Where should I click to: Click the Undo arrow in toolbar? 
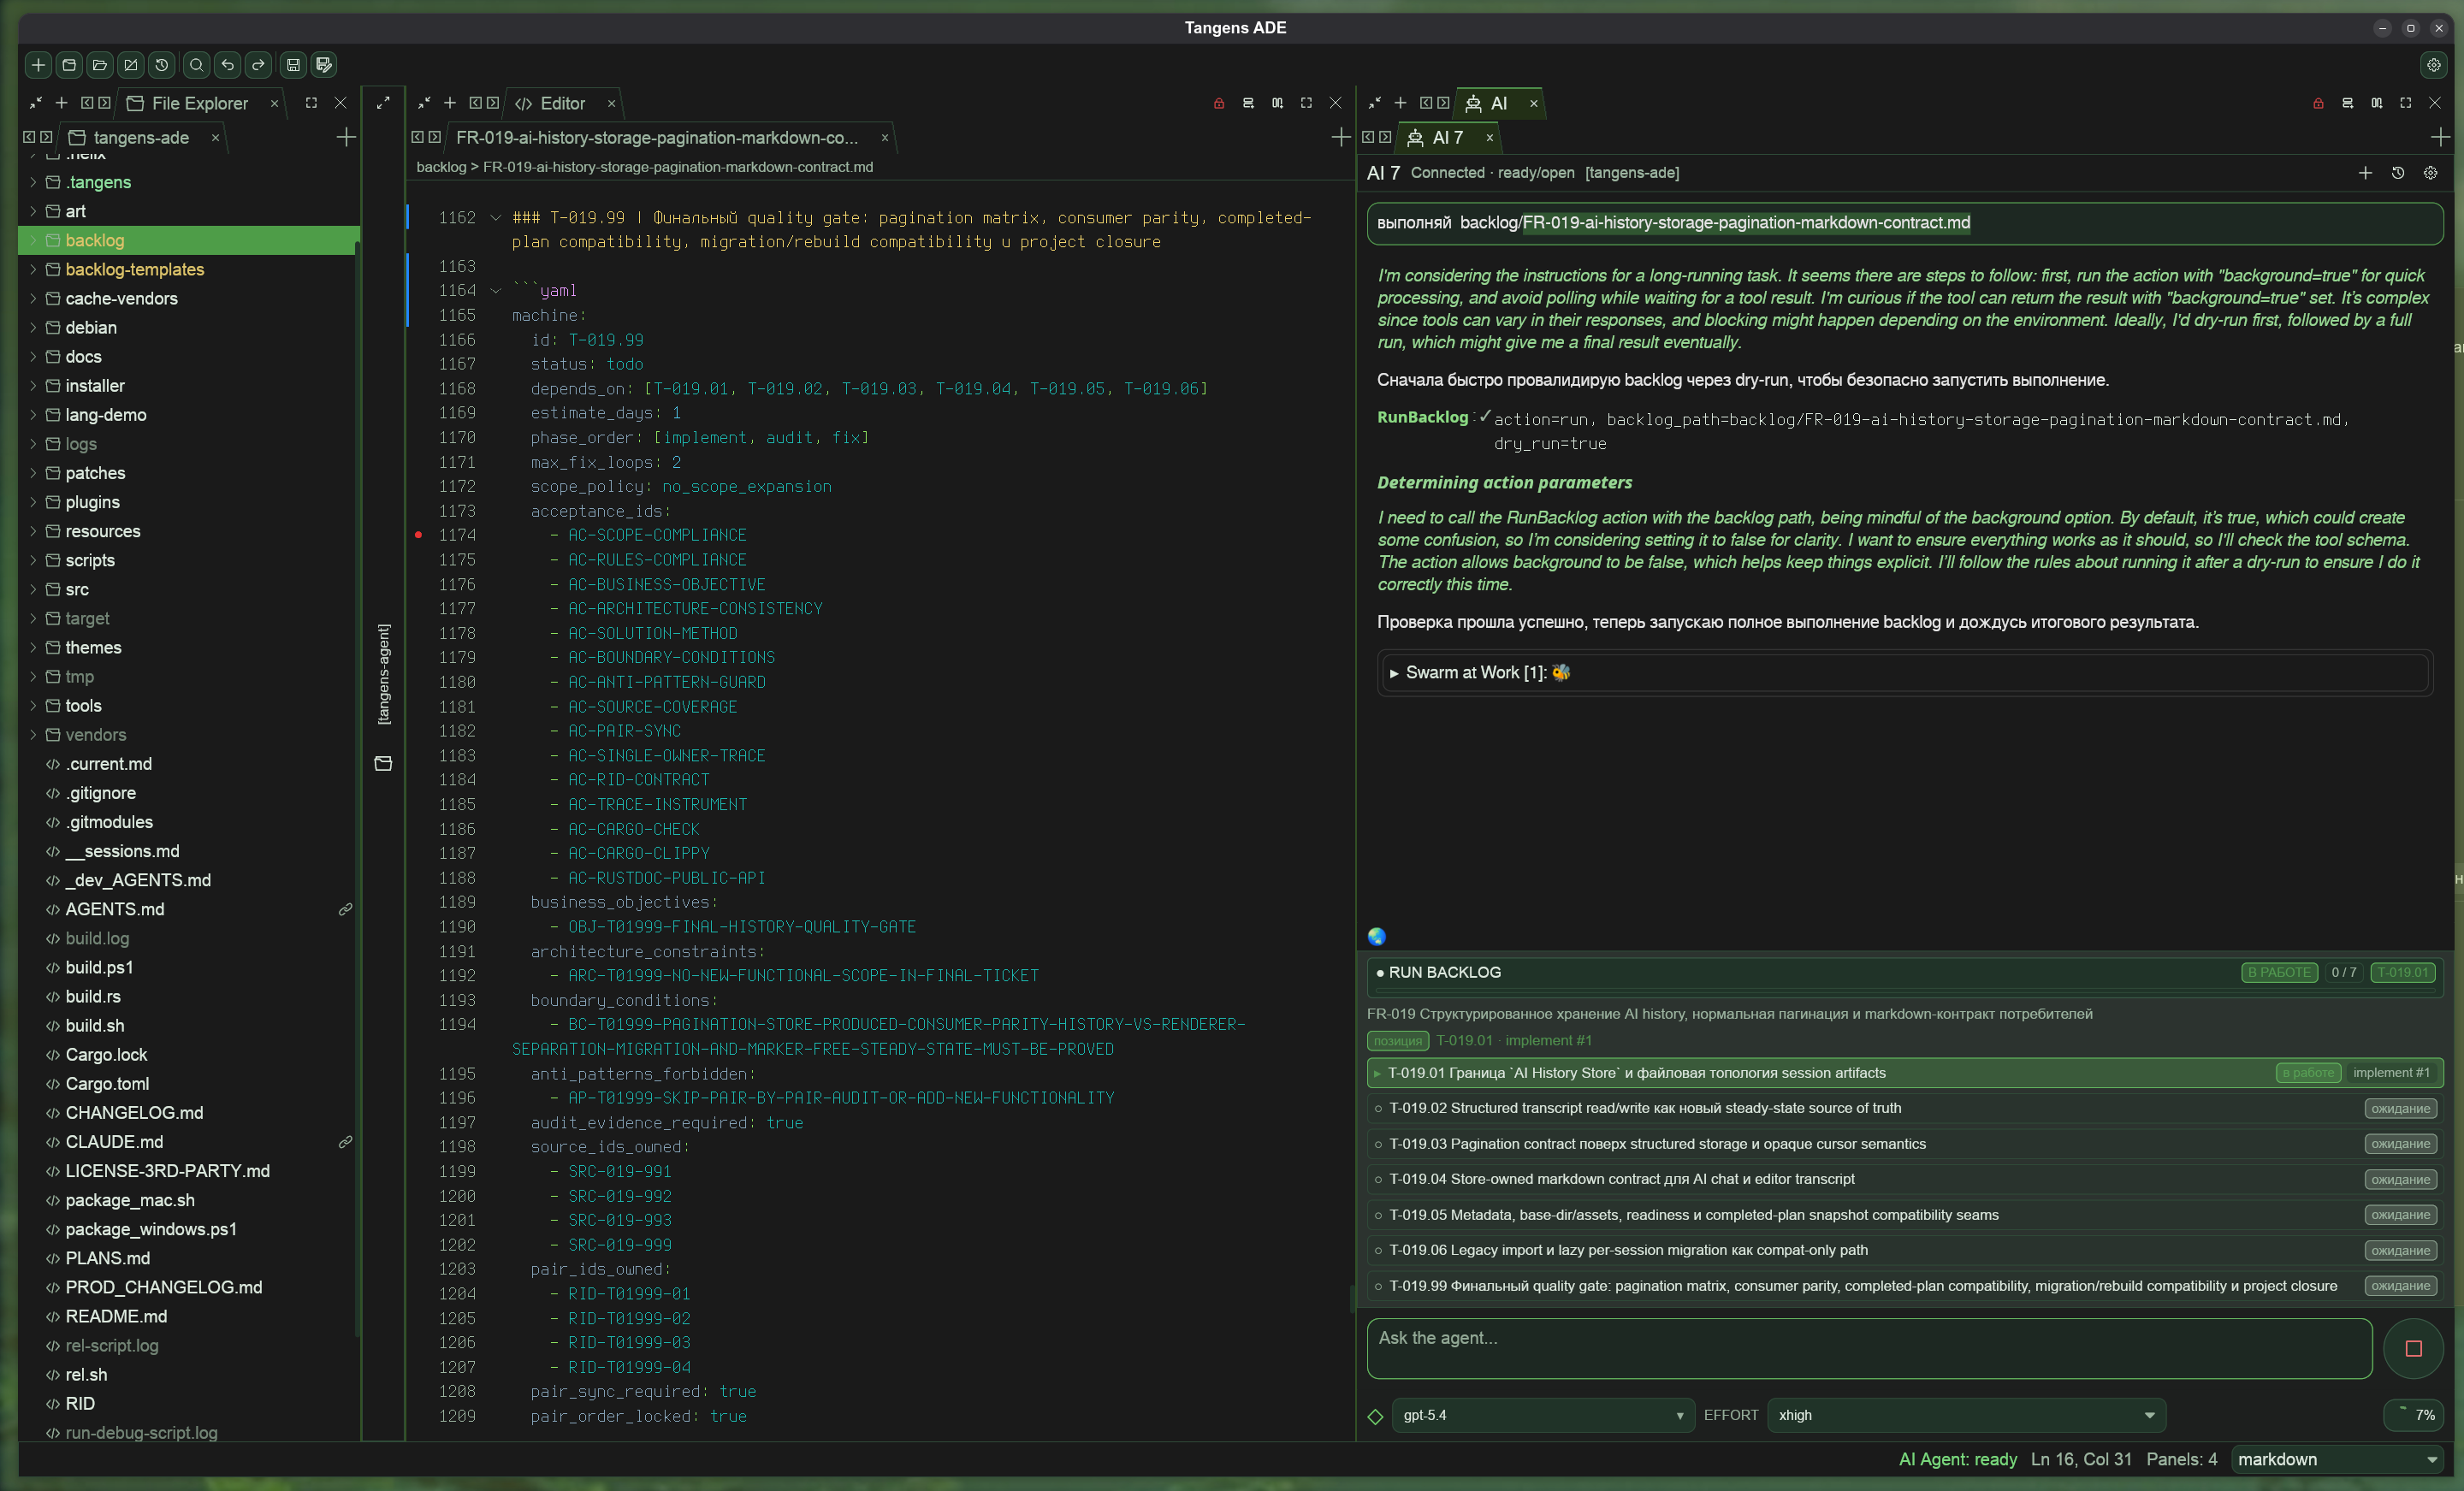[228, 65]
